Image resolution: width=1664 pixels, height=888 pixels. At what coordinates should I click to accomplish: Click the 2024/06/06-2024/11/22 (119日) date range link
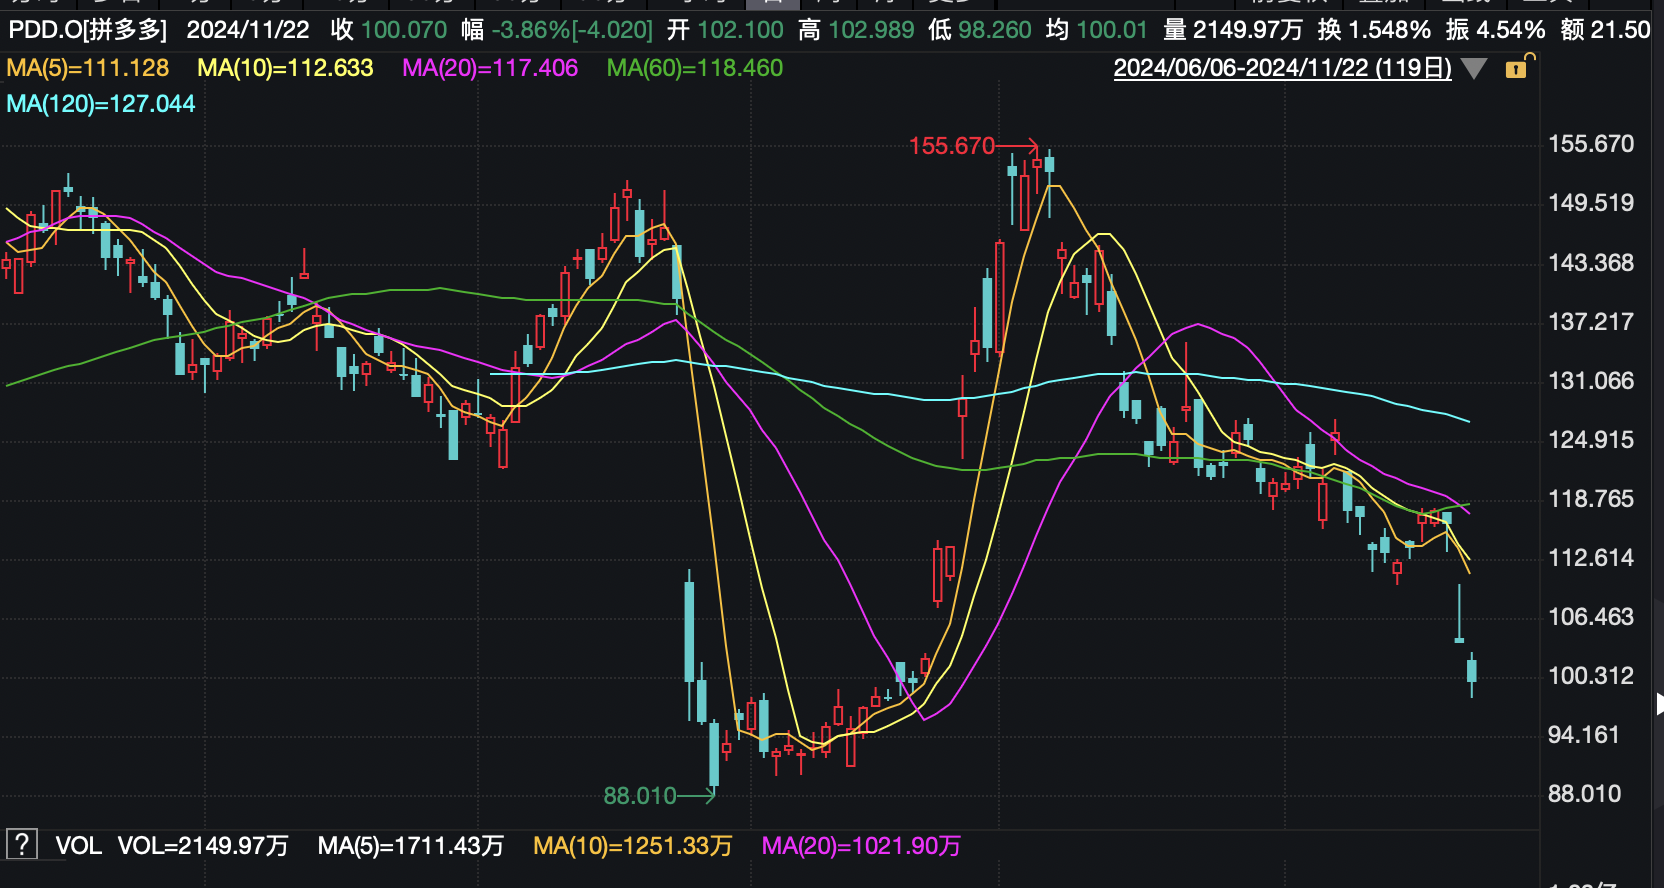tap(1282, 68)
